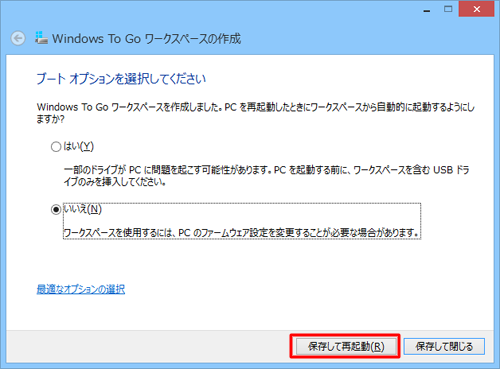Select the いいえ(N) radio button
Image resolution: width=500 pixels, height=369 pixels.
[56, 209]
